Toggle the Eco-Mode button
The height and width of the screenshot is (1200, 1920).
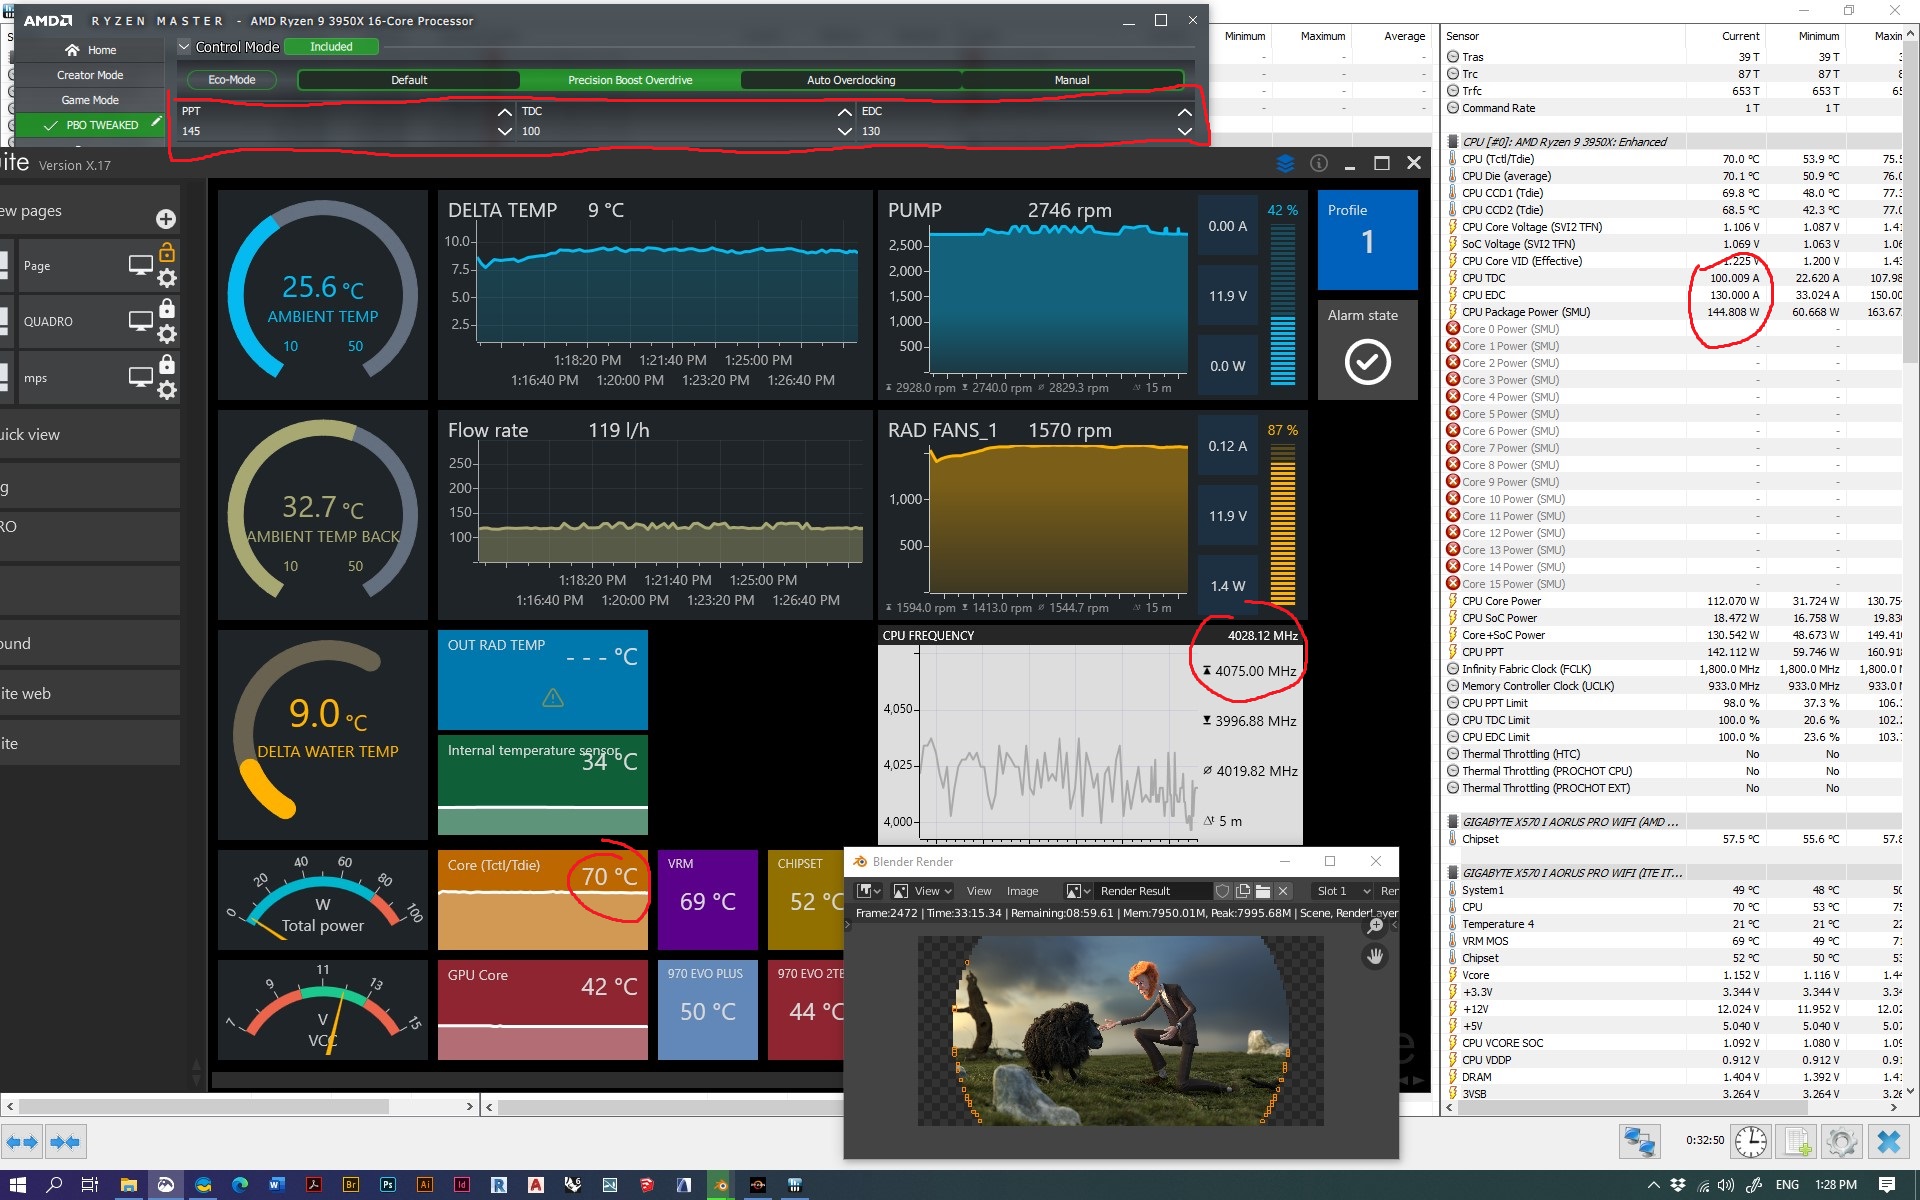coord(232,80)
